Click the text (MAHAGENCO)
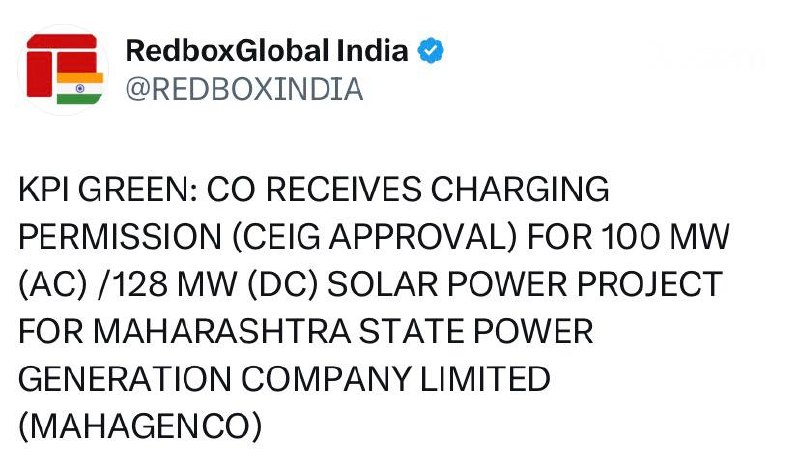This screenshot has height=471, width=800. click(x=140, y=427)
